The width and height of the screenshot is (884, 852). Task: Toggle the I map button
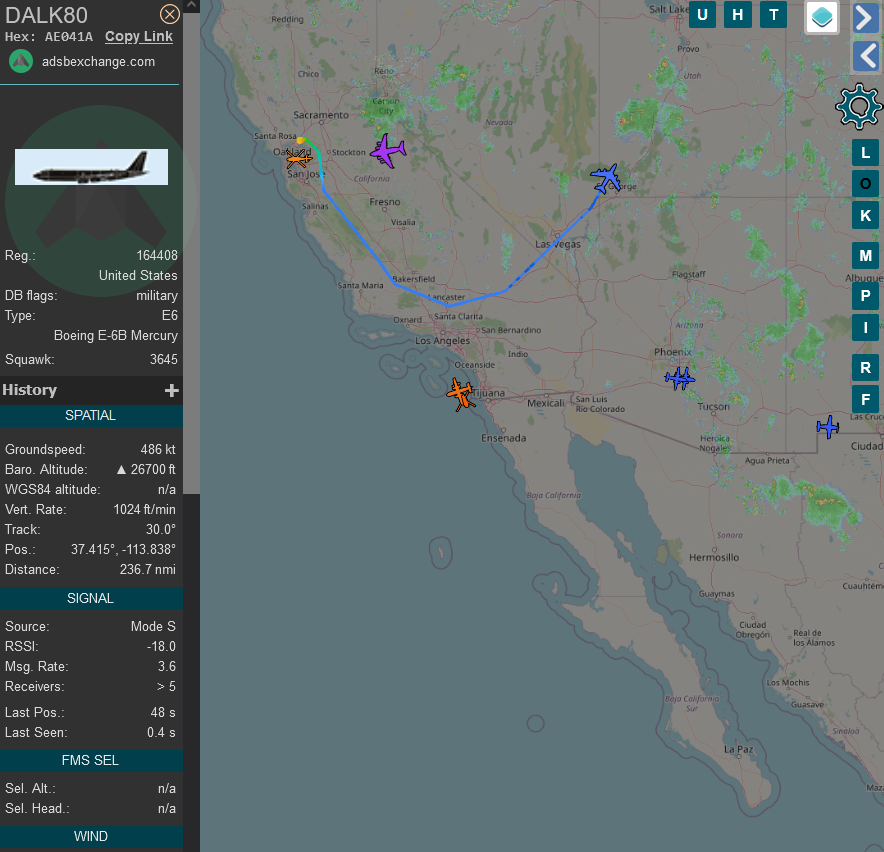point(865,328)
